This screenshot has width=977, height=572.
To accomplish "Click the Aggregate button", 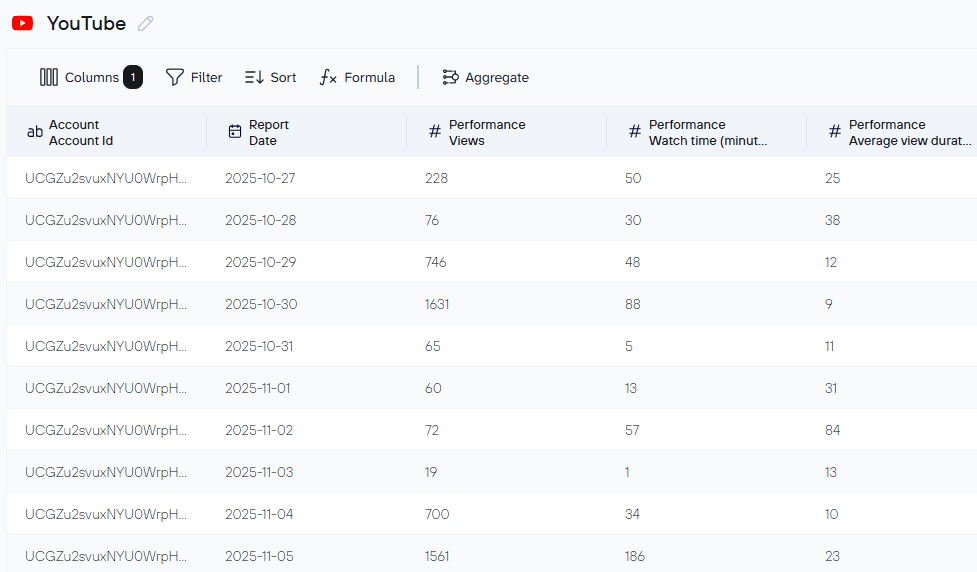I will 486,77.
